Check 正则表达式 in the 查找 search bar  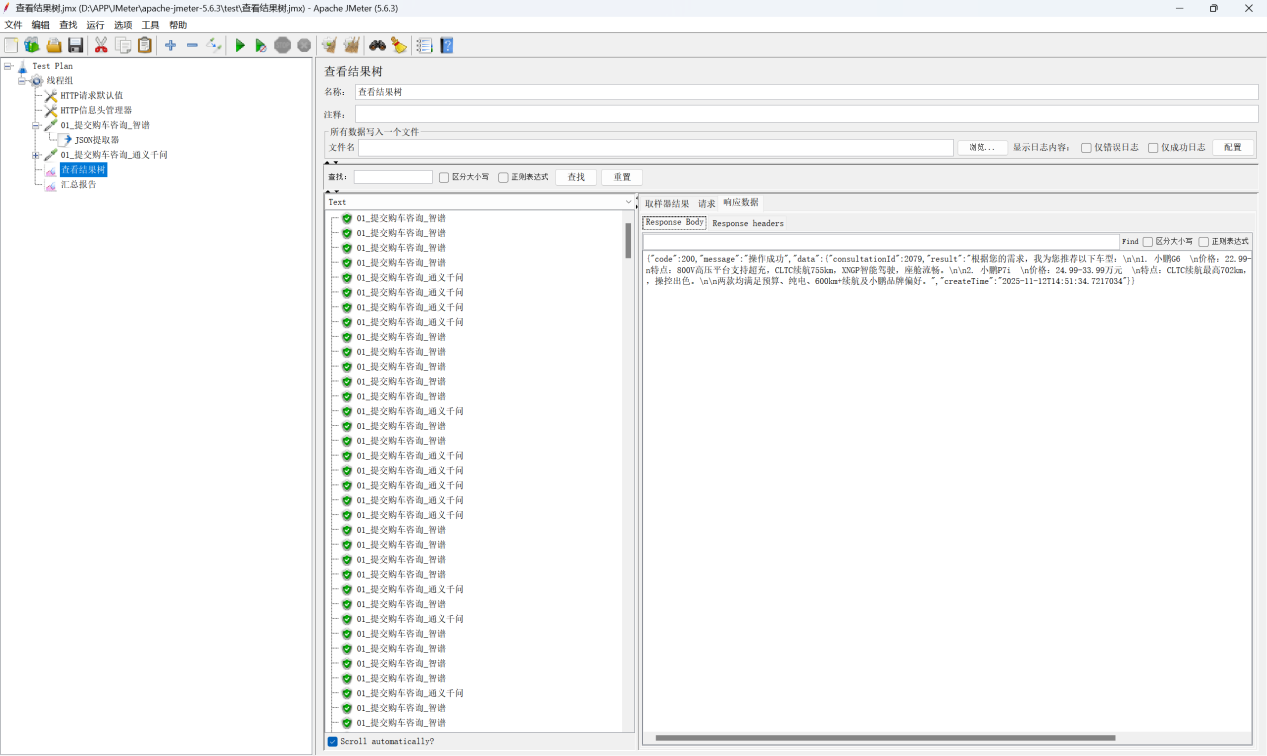(x=503, y=177)
